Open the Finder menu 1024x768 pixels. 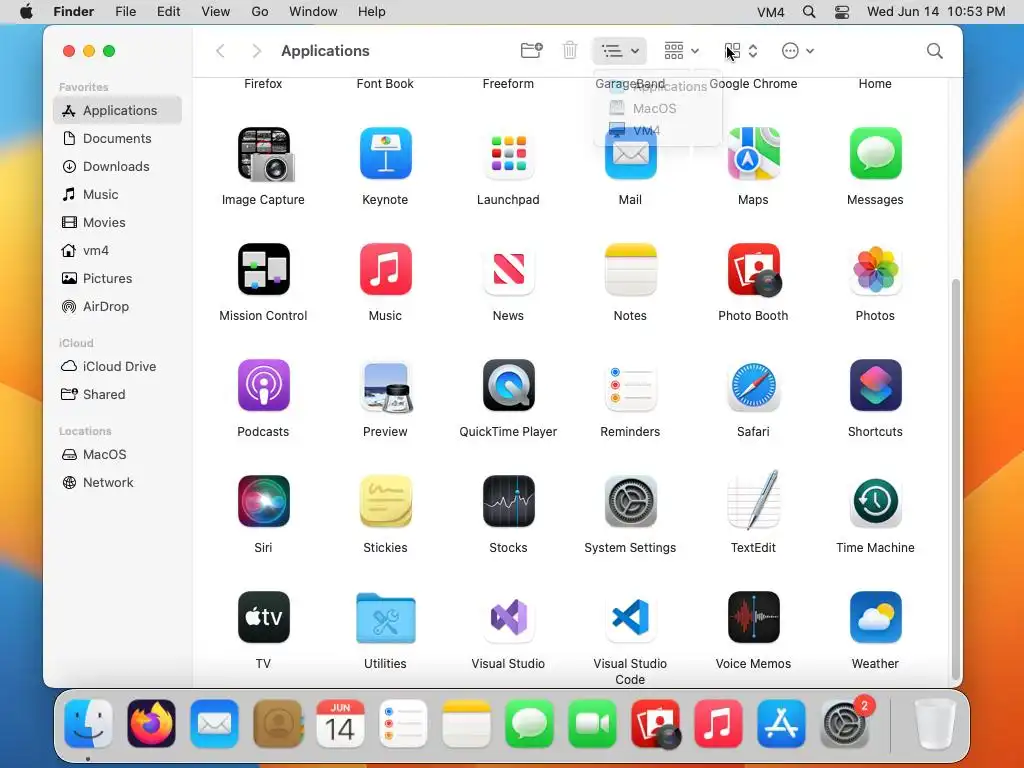[73, 12]
